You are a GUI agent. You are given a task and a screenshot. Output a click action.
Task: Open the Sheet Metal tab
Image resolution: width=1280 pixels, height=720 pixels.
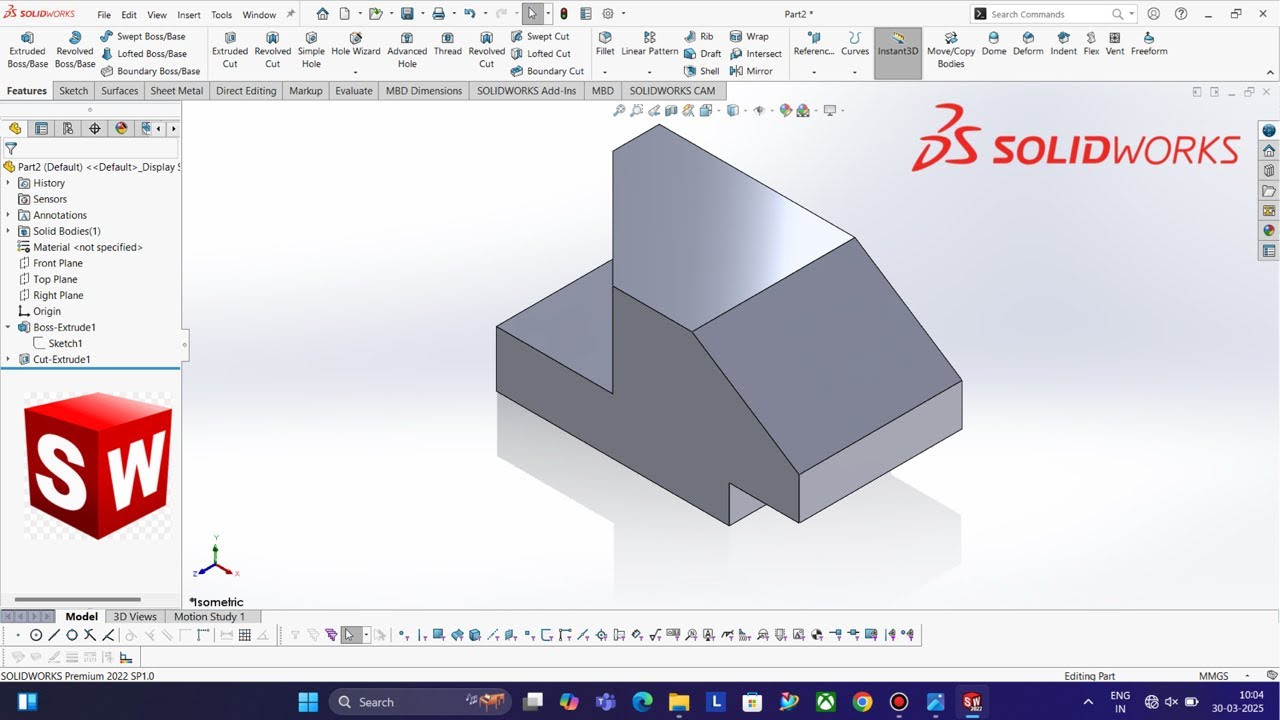coord(177,91)
